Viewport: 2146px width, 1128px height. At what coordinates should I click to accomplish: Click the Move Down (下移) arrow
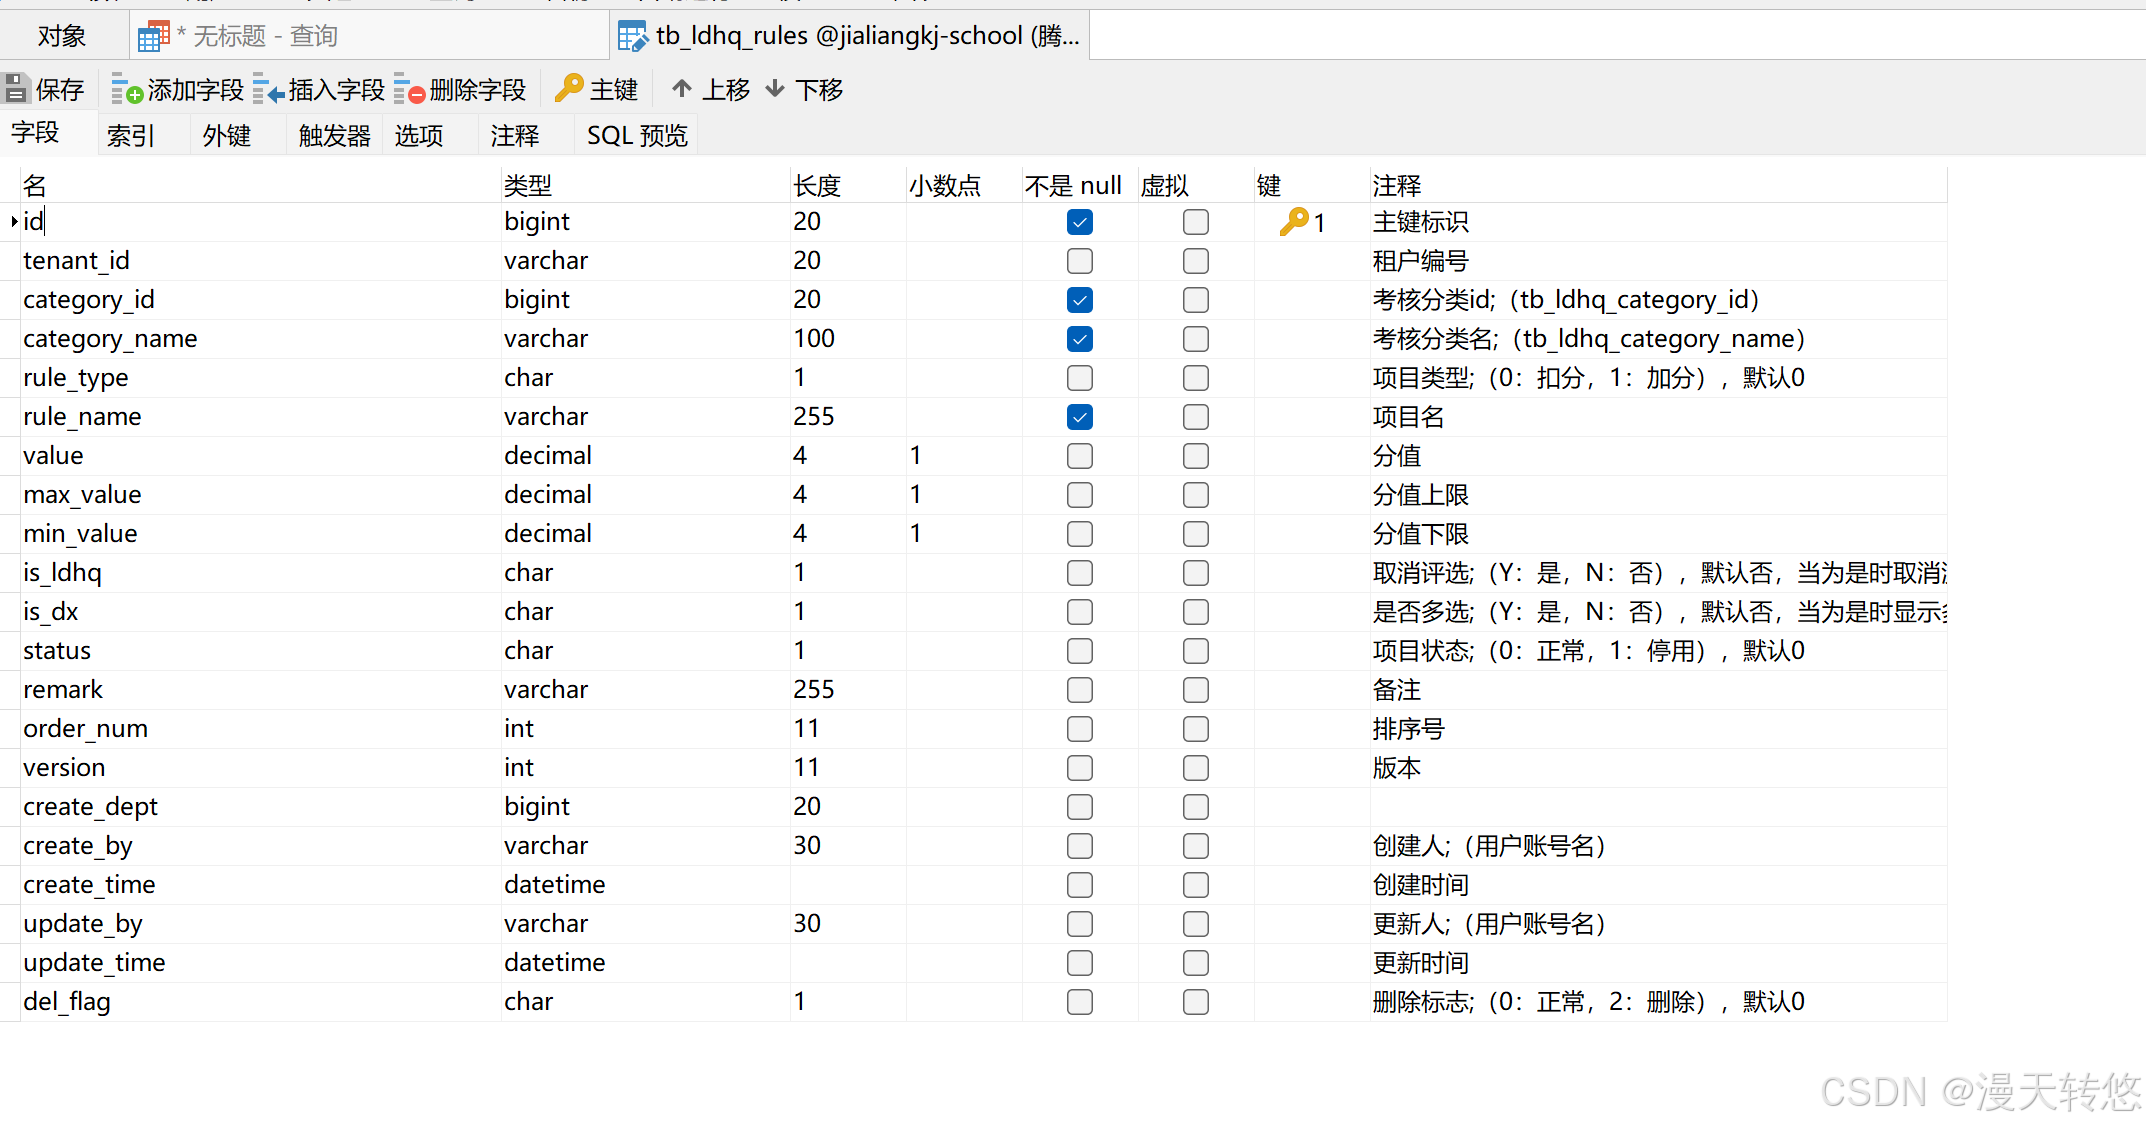pyautogui.click(x=775, y=89)
